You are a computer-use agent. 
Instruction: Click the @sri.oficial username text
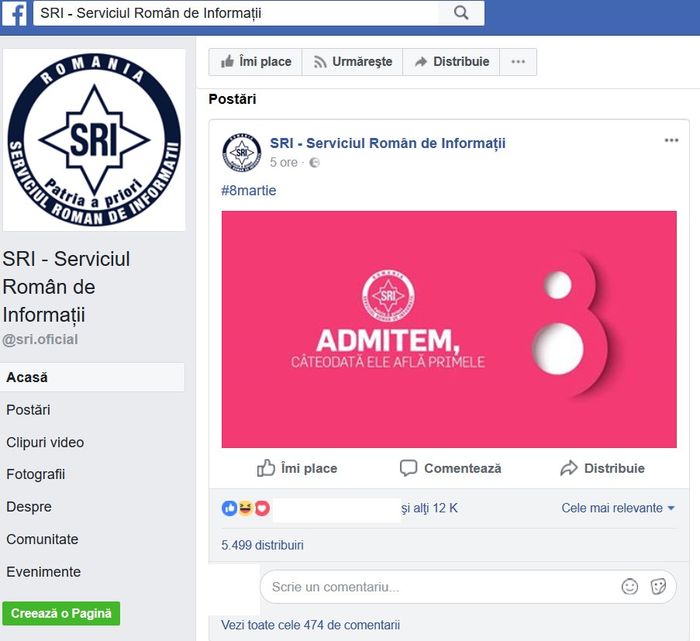coord(40,340)
